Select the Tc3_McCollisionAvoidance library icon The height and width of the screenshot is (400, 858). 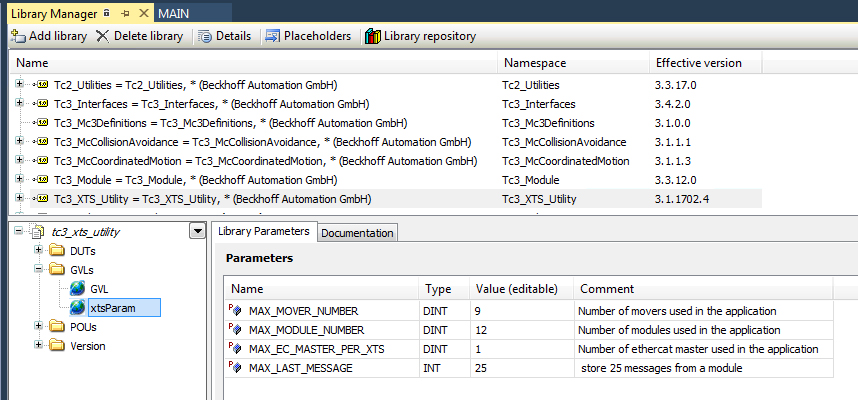(x=41, y=142)
